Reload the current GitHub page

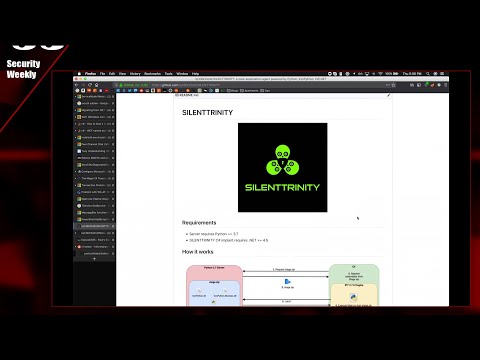90,85
